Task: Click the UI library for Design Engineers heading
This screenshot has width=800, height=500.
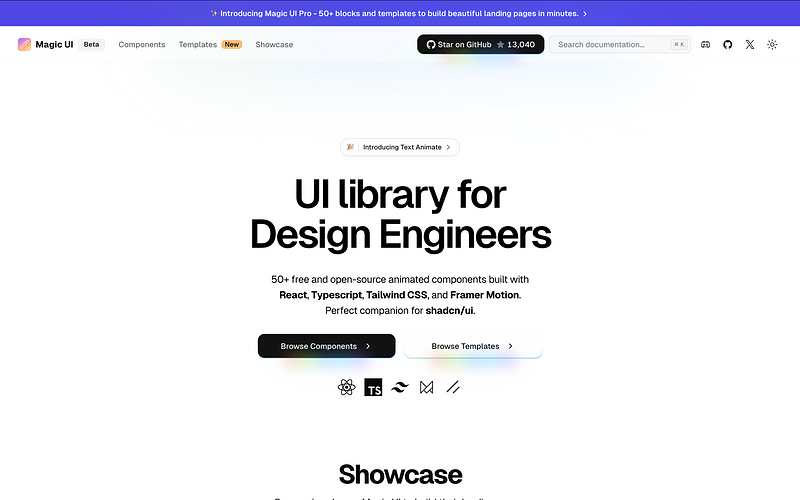Action: pos(401,214)
